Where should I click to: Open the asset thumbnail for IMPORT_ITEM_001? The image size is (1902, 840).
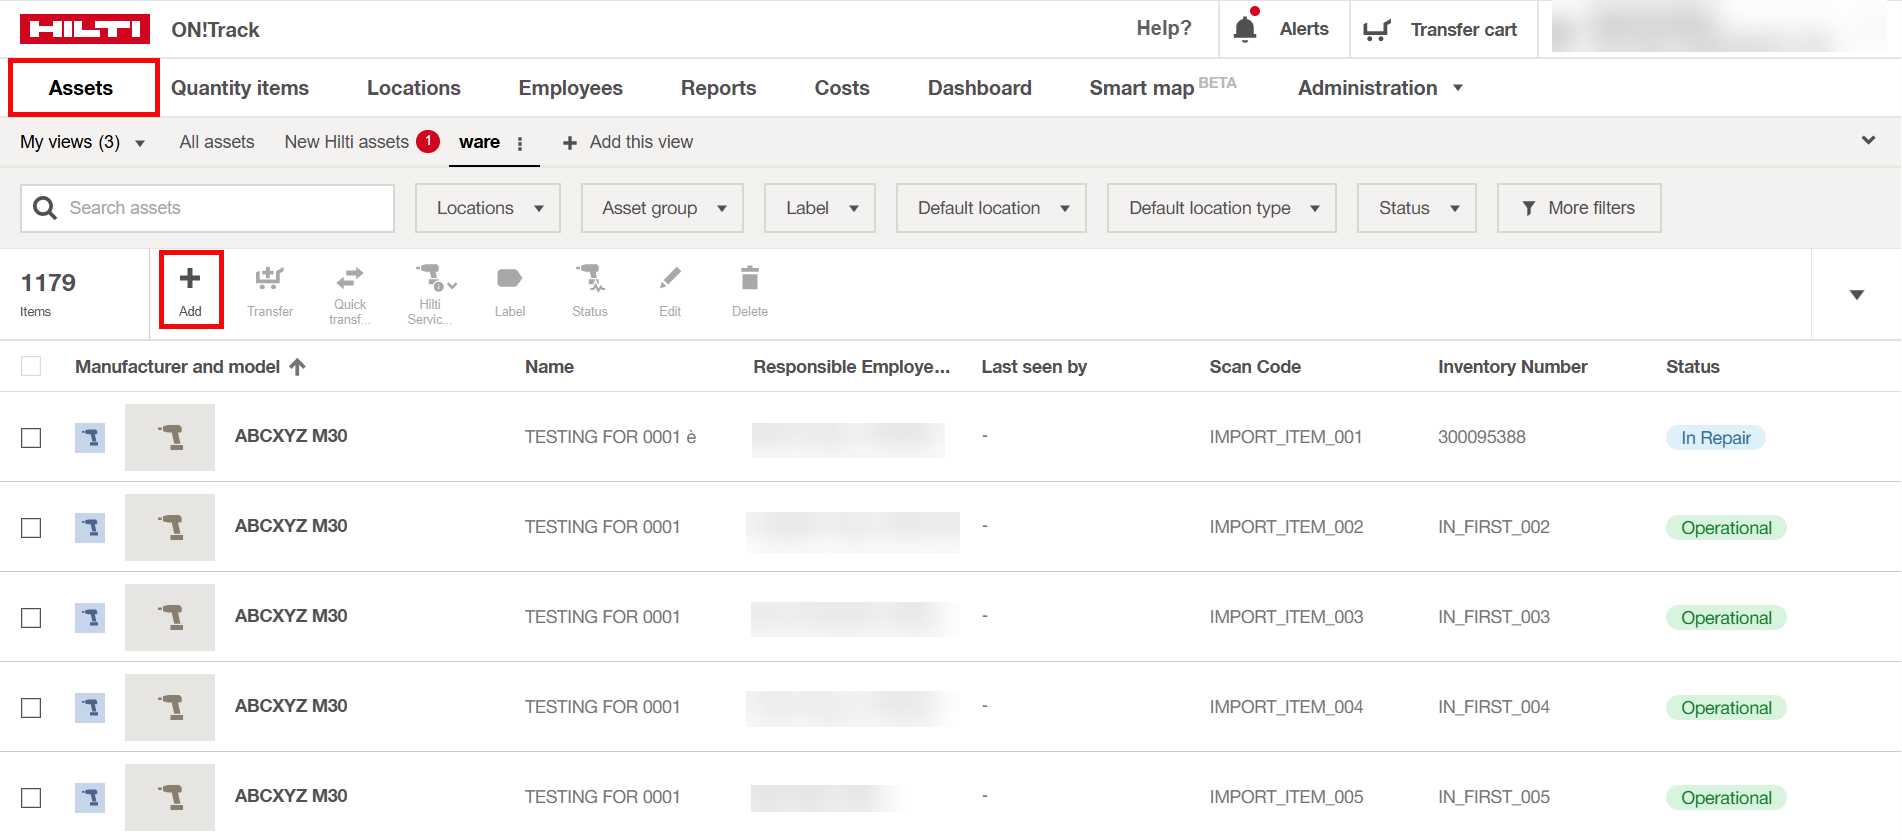pyautogui.click(x=170, y=437)
